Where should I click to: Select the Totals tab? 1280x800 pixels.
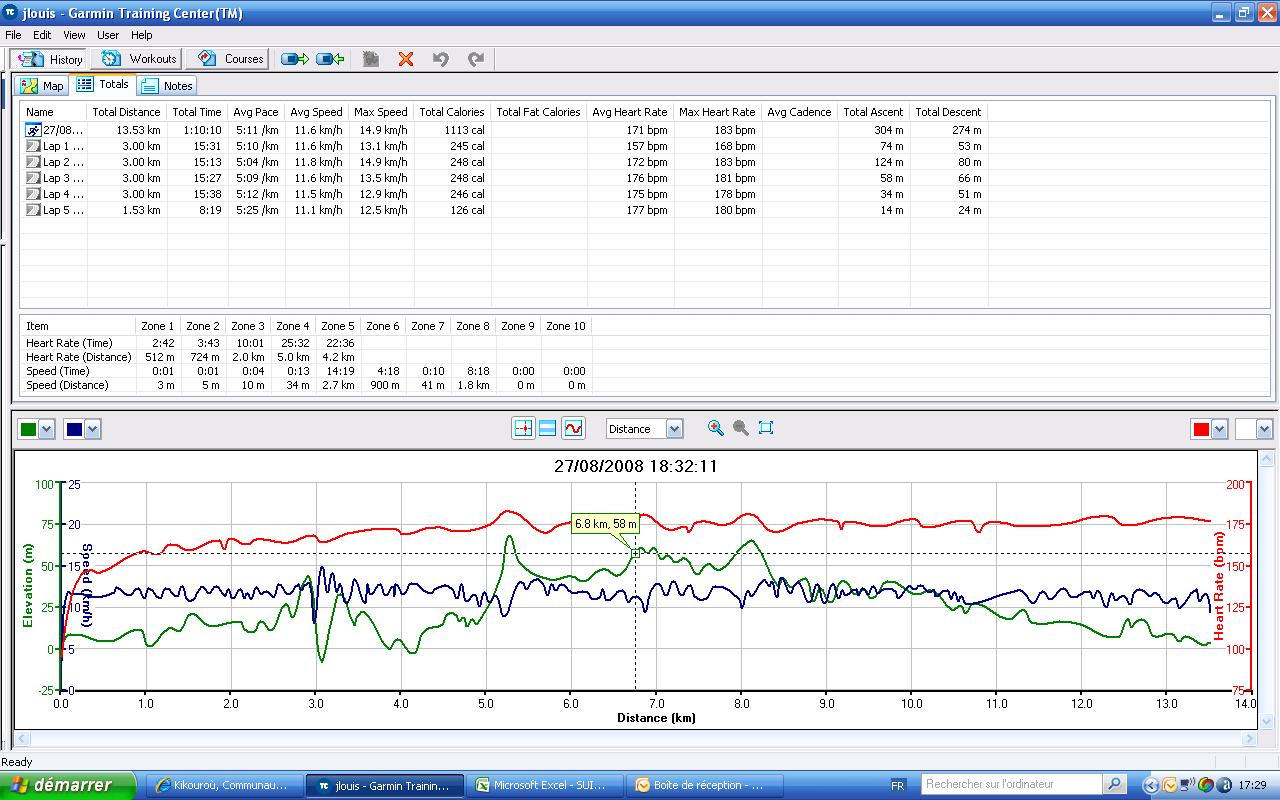[103, 85]
